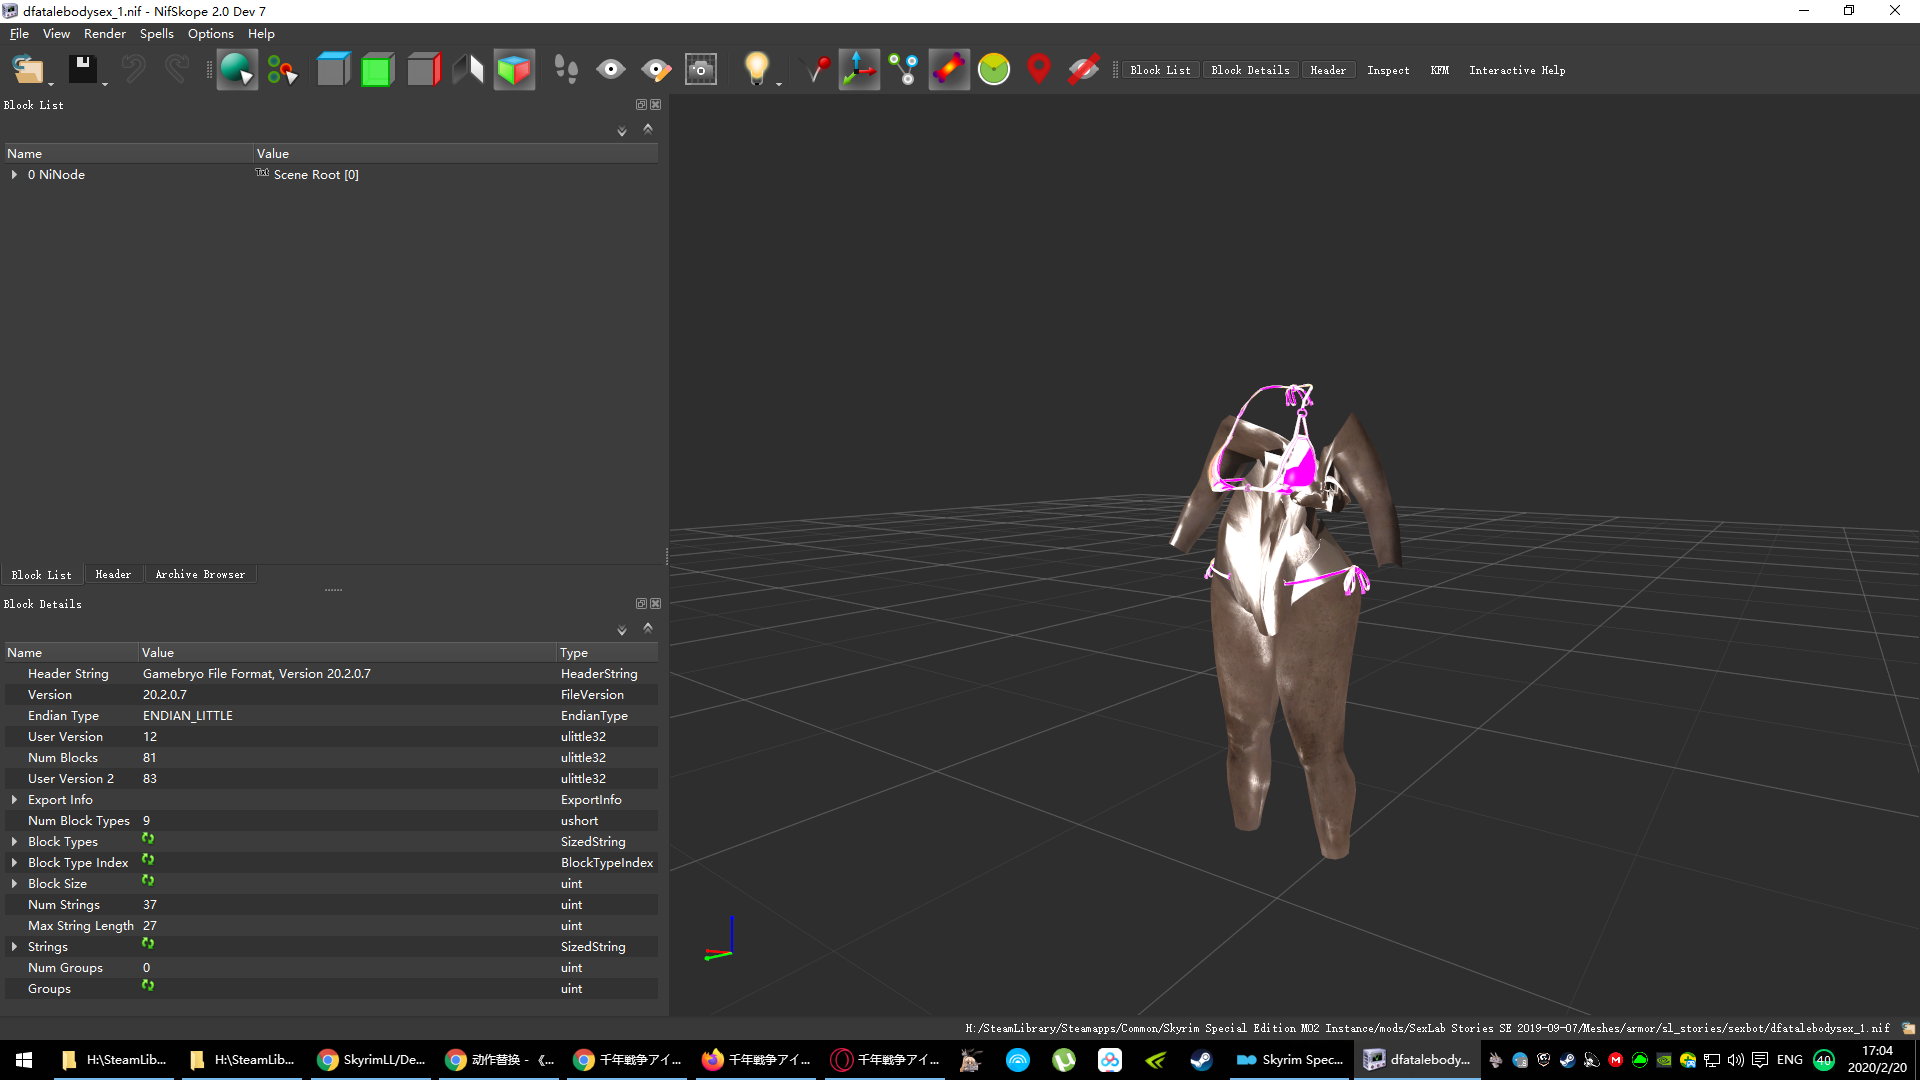
Task: Activate the user view cube icon
Action: [x=514, y=69]
